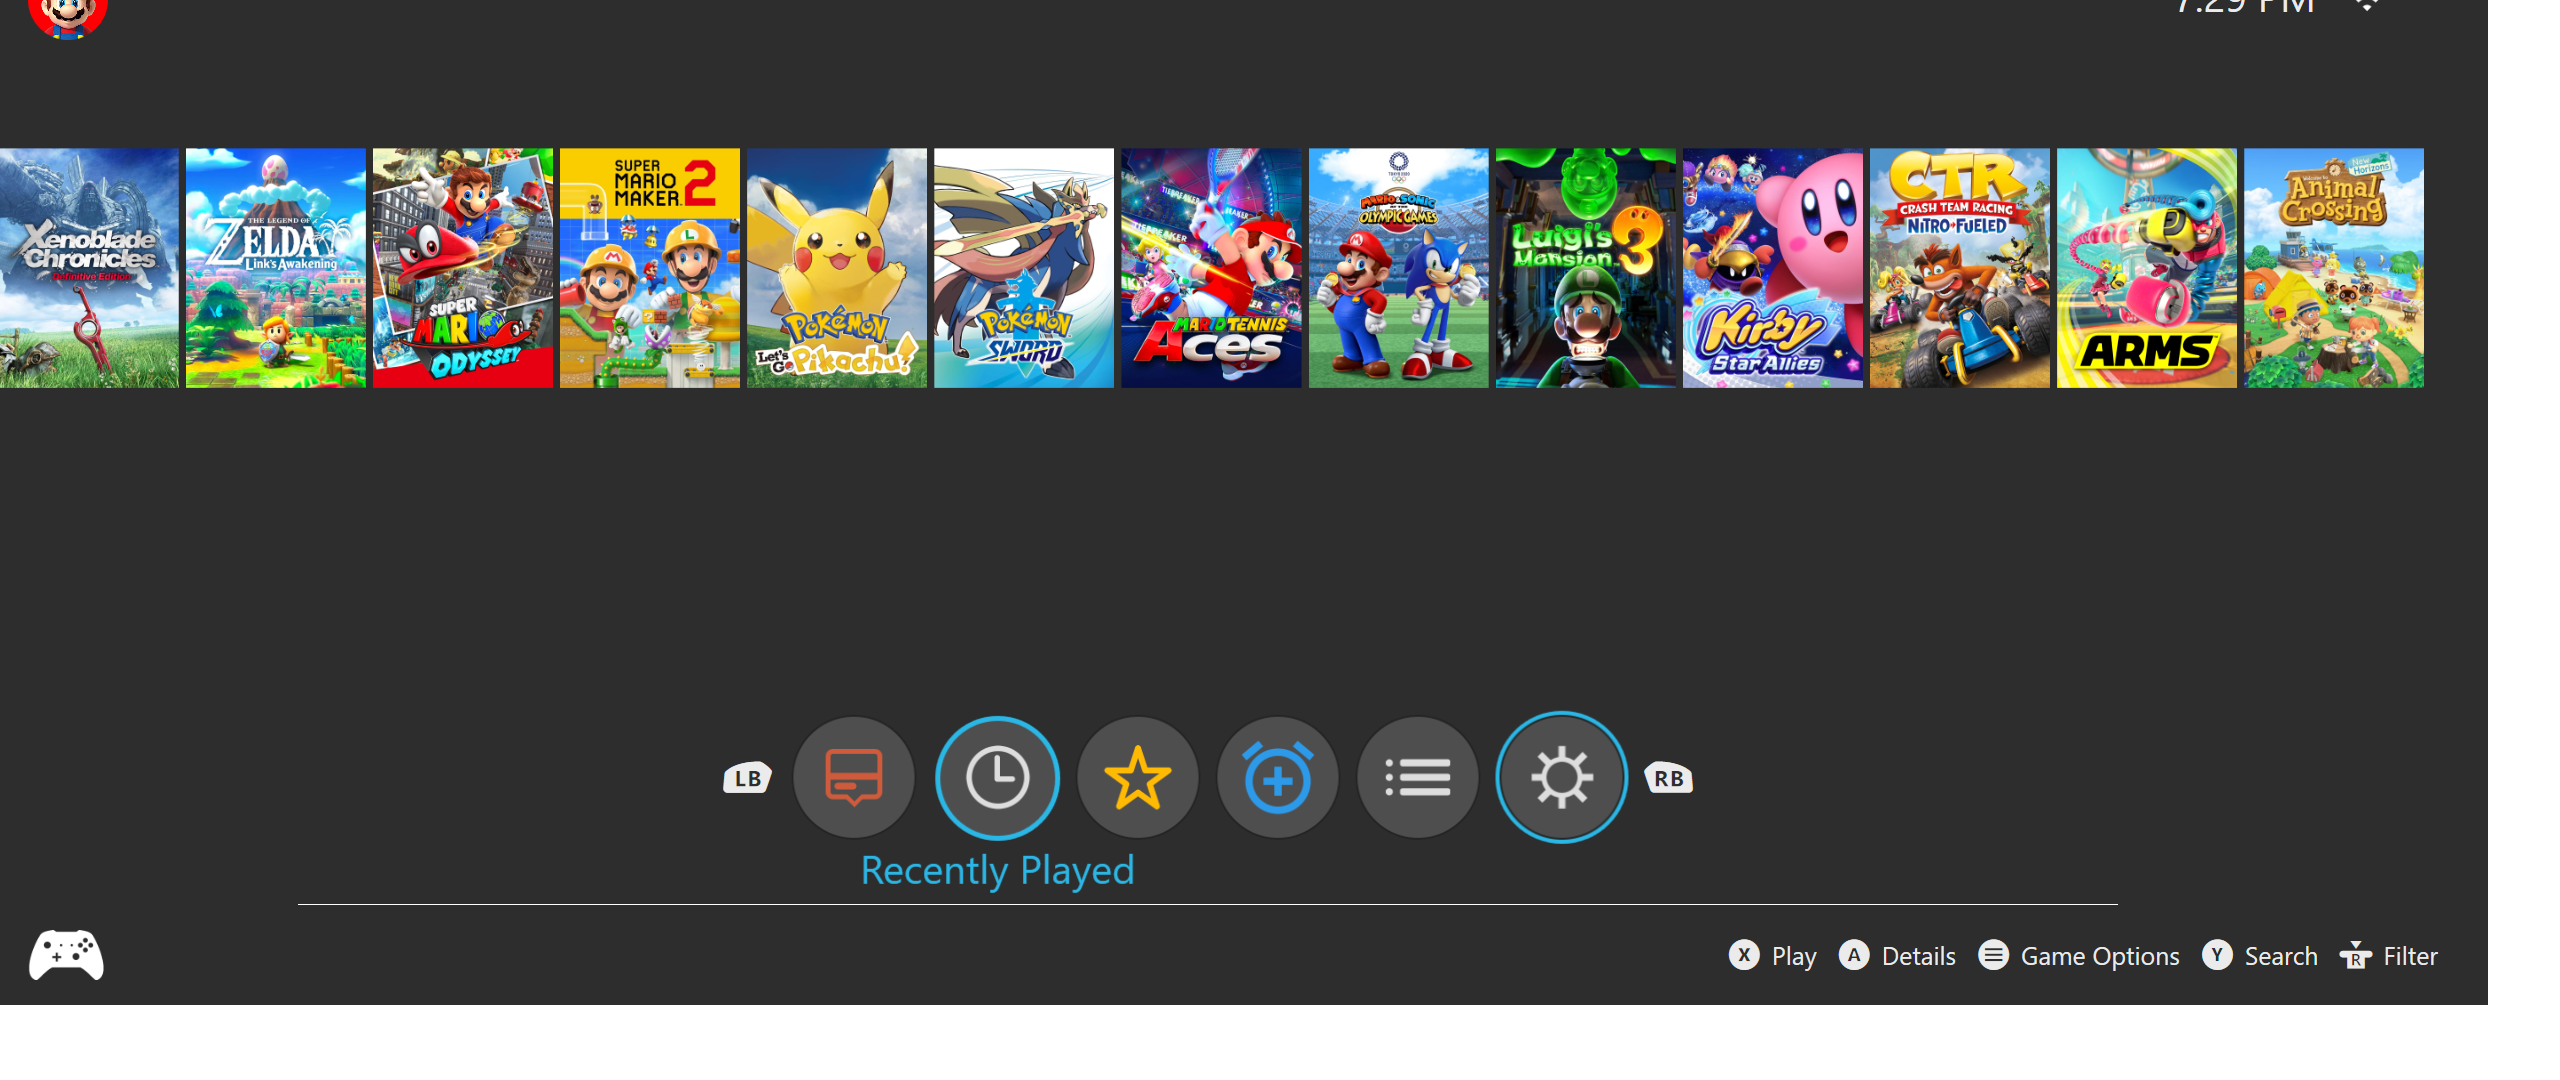Open the settings gear icon
Viewport: 2560px width, 1080px height.
pos(1561,778)
